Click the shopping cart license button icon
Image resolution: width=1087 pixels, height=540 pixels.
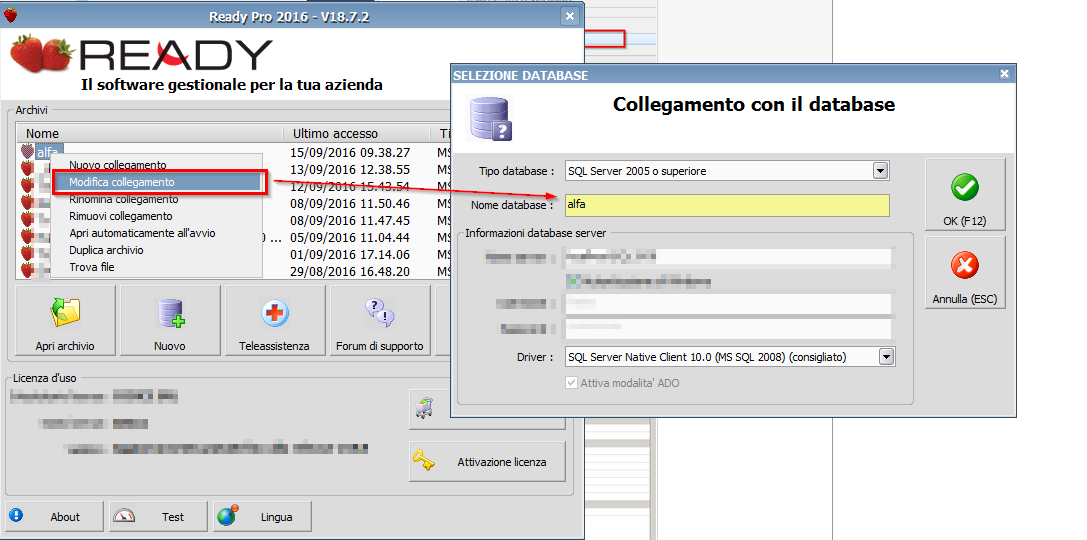[424, 409]
